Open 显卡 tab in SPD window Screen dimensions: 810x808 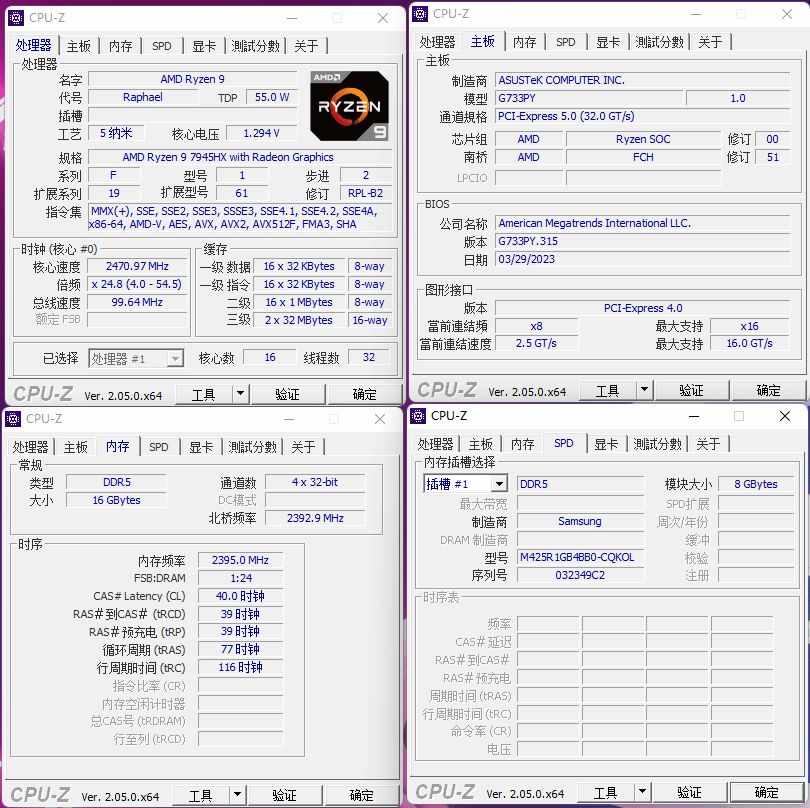click(606, 444)
